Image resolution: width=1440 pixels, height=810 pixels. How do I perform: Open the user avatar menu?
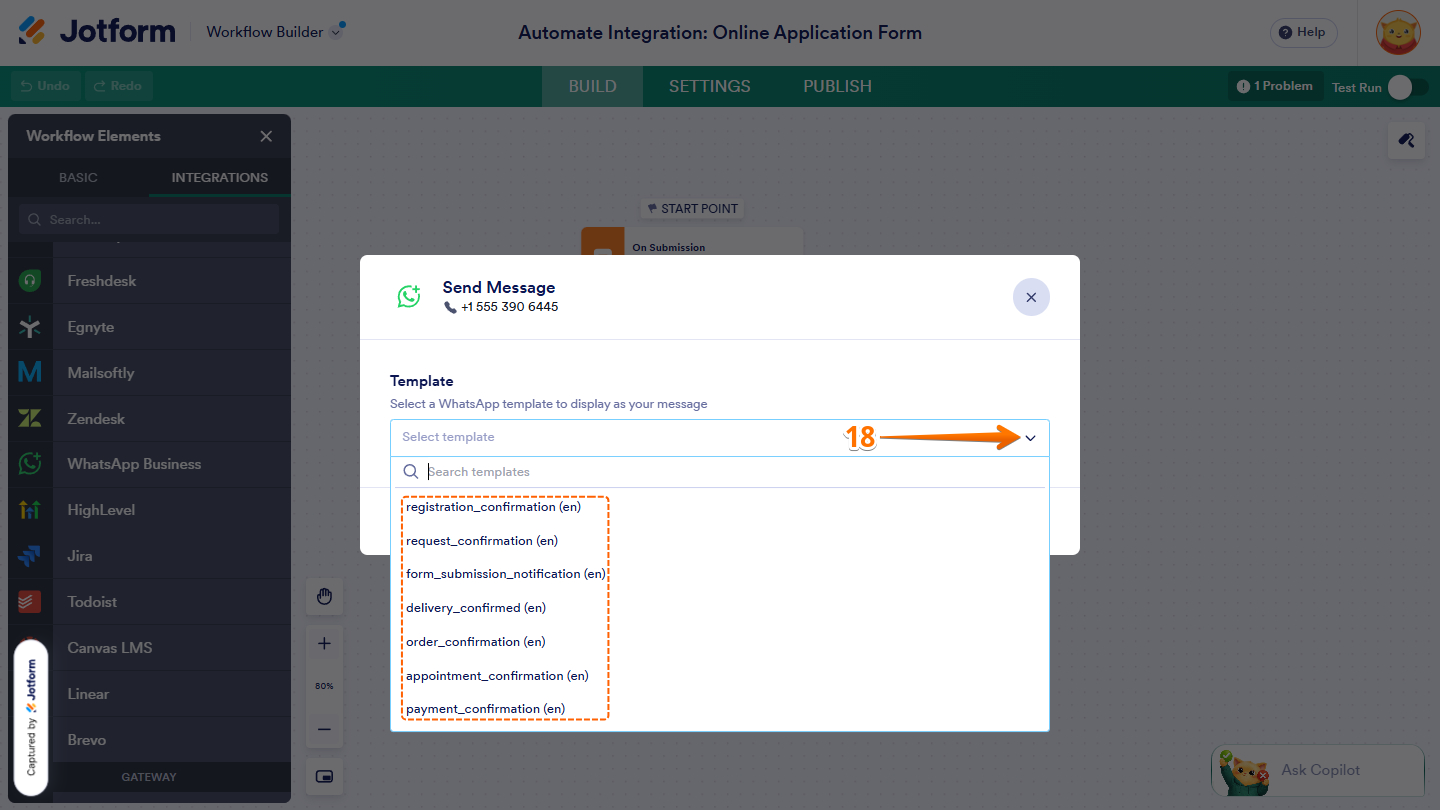tap(1398, 32)
